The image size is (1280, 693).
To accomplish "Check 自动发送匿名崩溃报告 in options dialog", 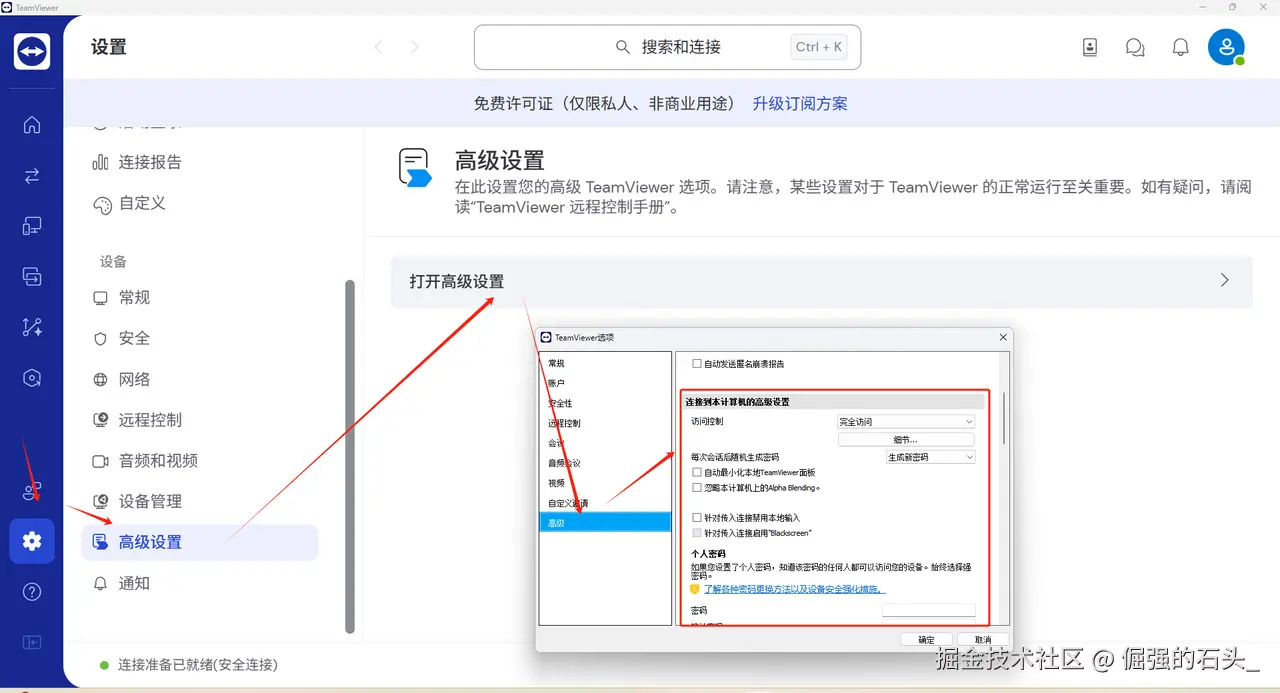I will pos(697,364).
